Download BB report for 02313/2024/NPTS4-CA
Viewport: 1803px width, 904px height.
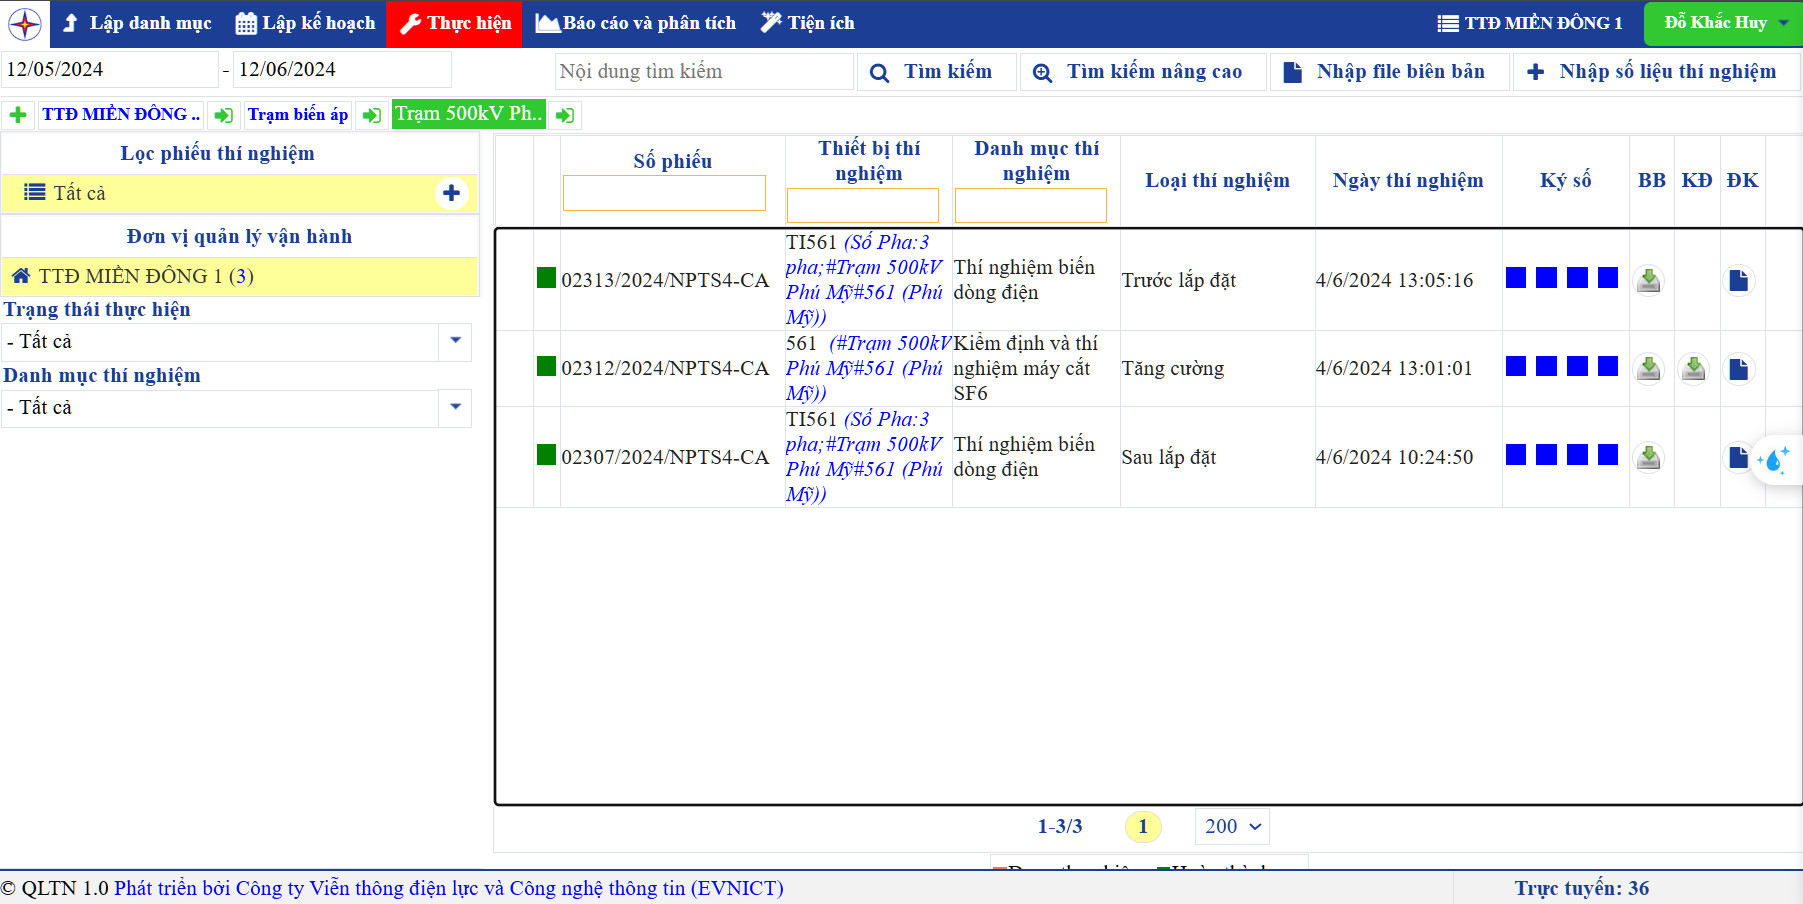(x=1648, y=281)
